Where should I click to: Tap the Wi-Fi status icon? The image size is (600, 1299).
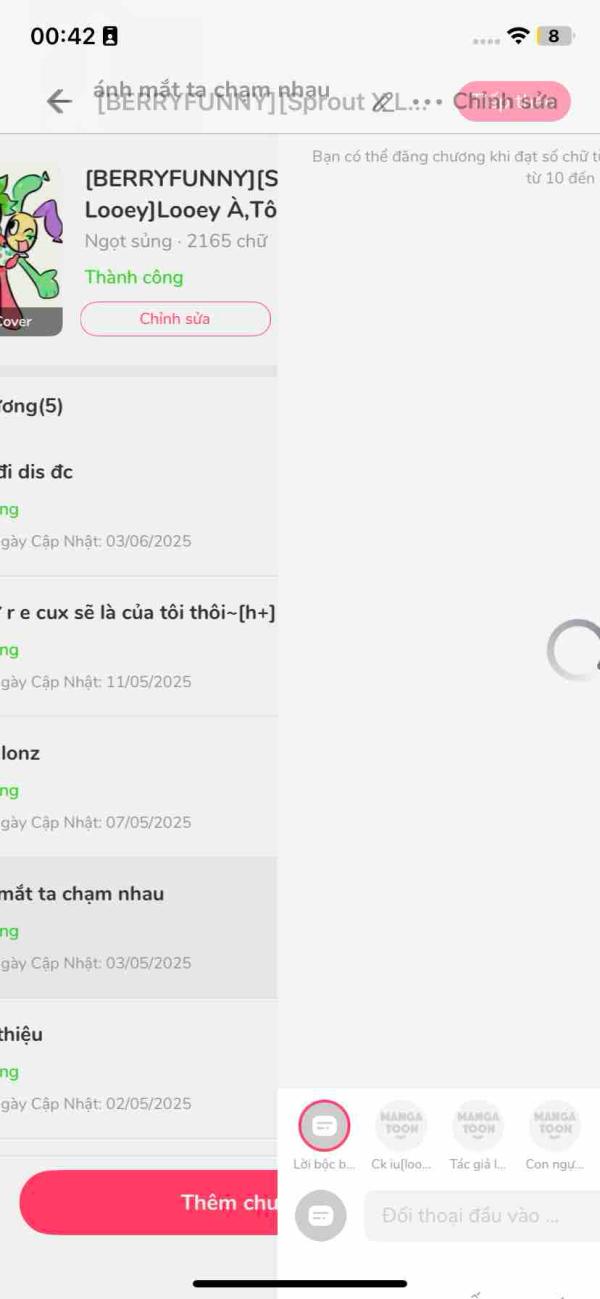click(x=518, y=36)
